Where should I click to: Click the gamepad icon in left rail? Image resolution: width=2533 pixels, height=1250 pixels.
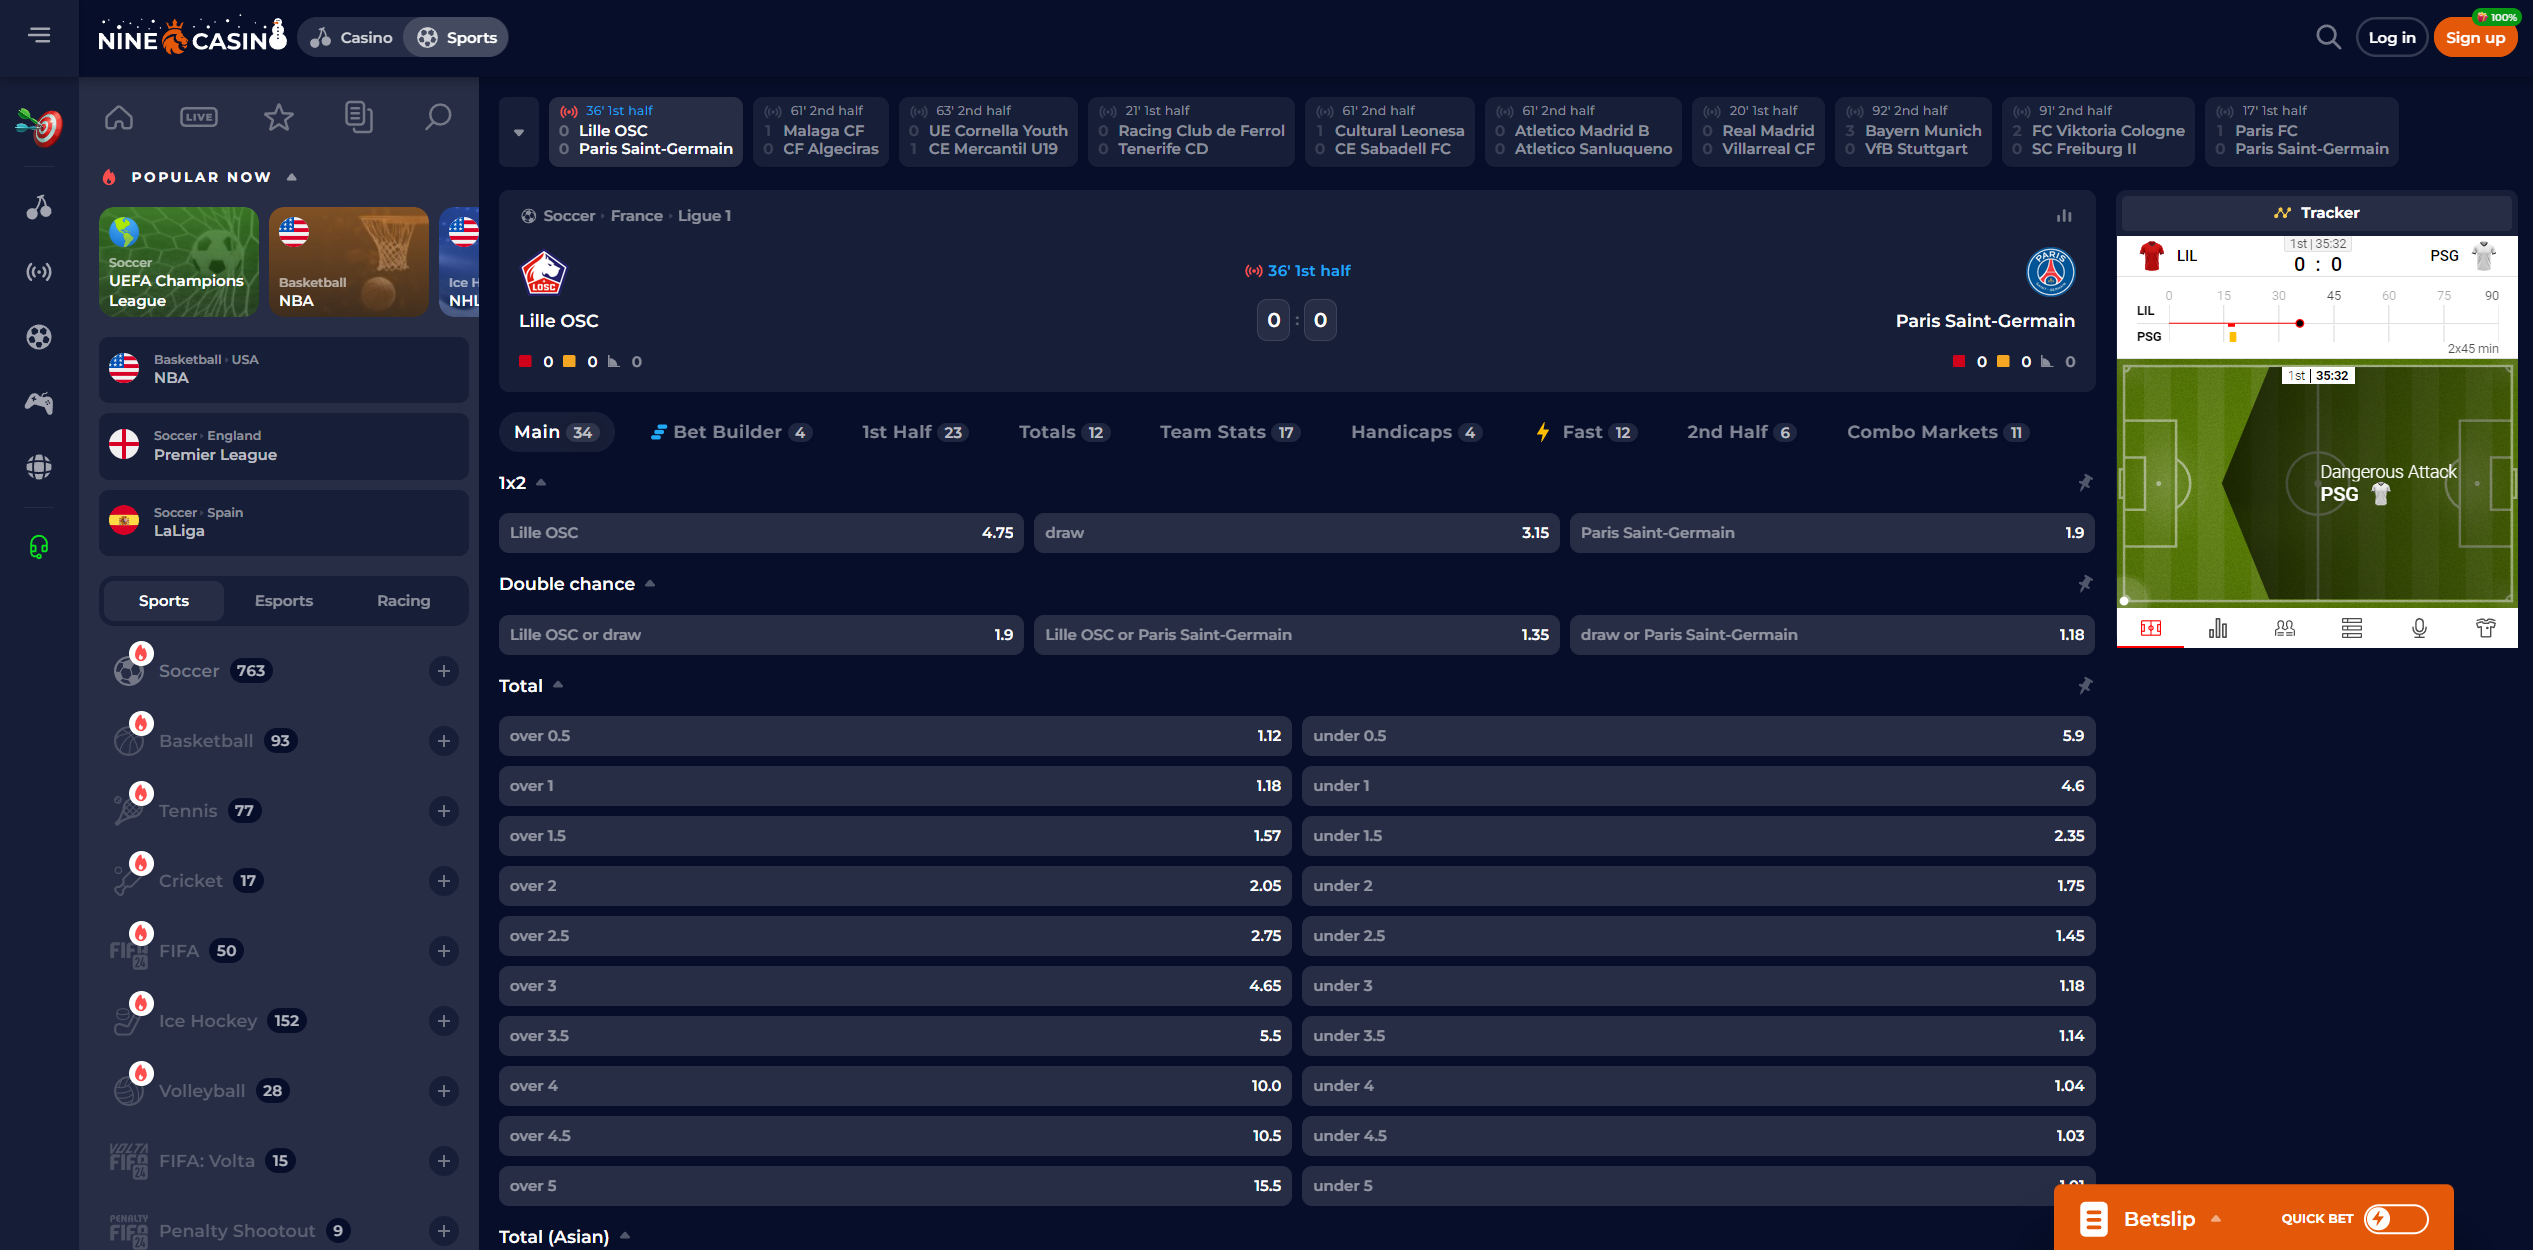coord(39,402)
